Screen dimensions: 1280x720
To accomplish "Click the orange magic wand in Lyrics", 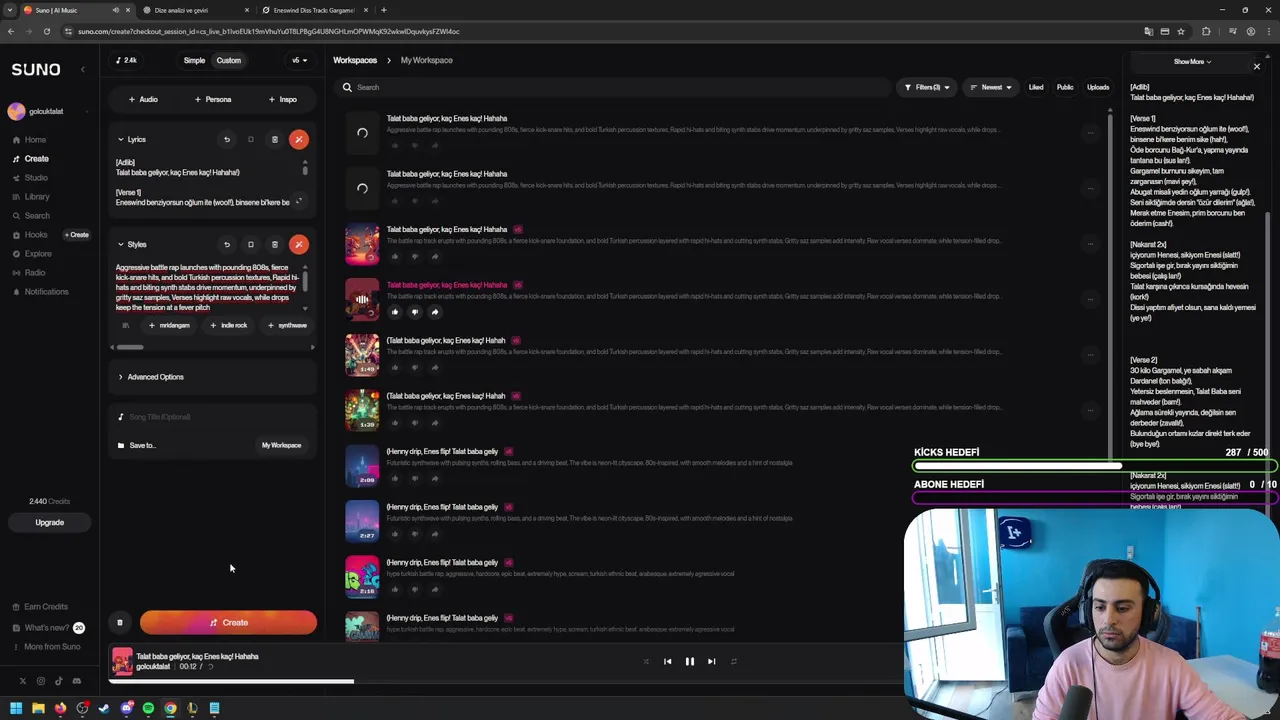I will 299,140.
